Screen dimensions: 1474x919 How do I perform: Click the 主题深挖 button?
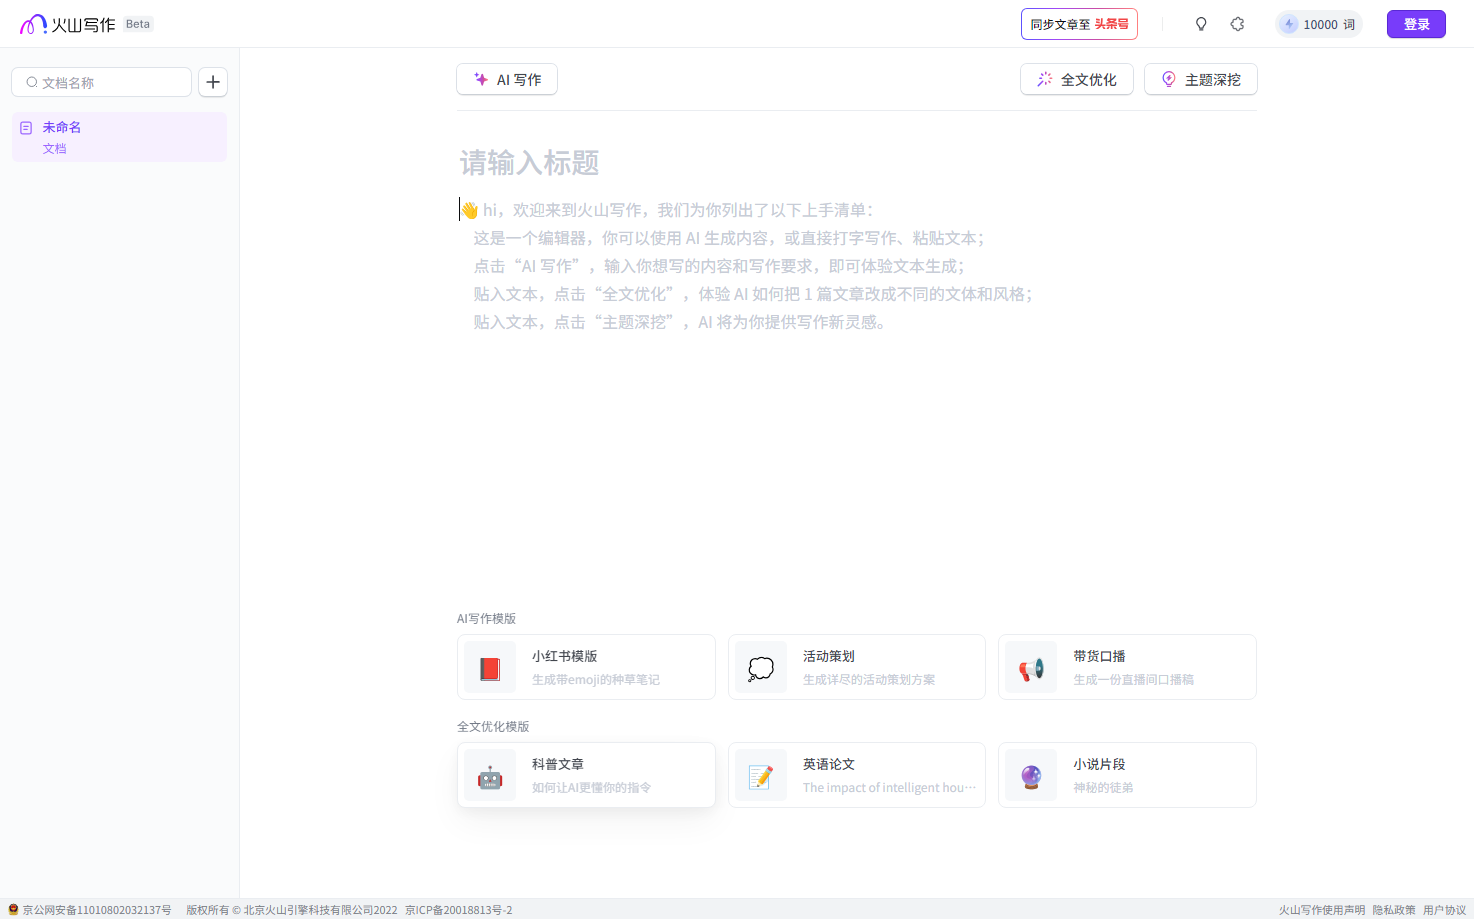coord(1200,79)
